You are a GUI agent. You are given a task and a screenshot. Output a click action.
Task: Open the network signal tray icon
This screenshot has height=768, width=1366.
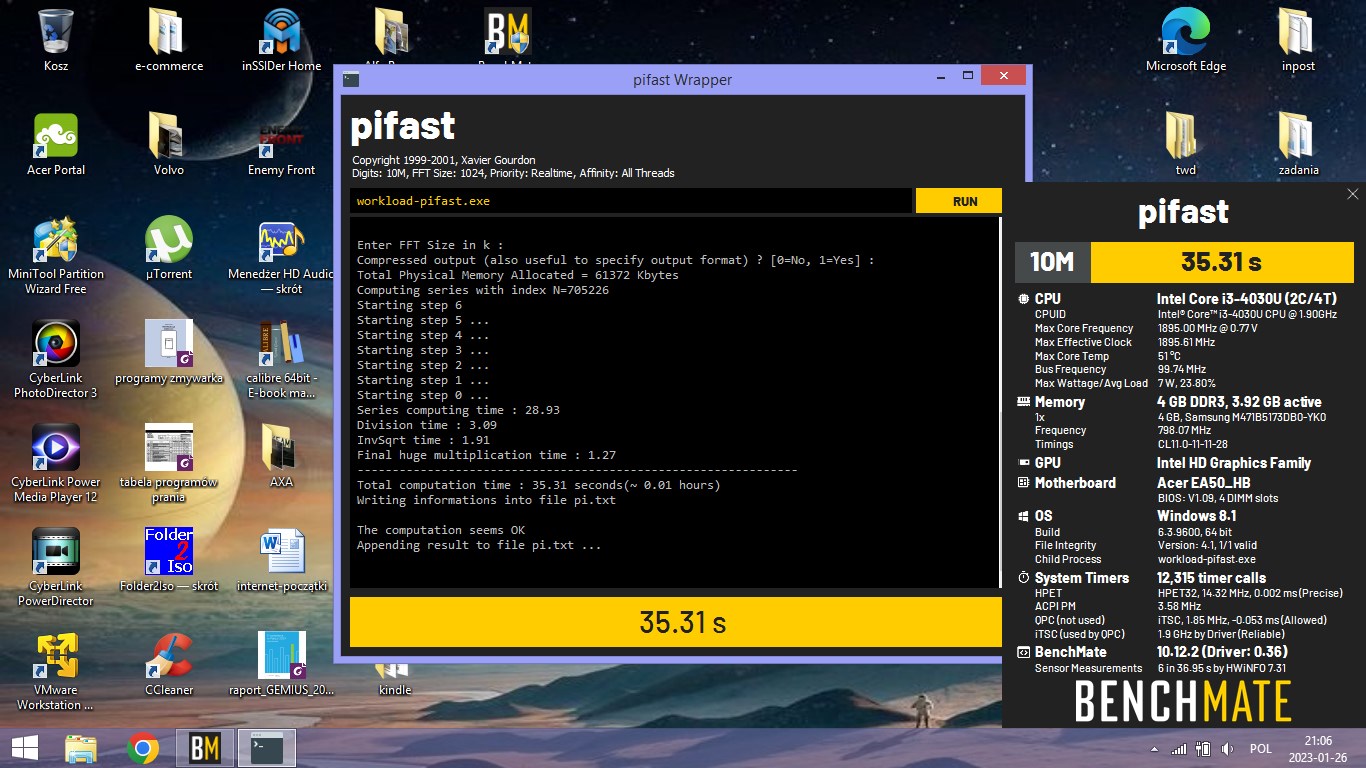point(1180,748)
